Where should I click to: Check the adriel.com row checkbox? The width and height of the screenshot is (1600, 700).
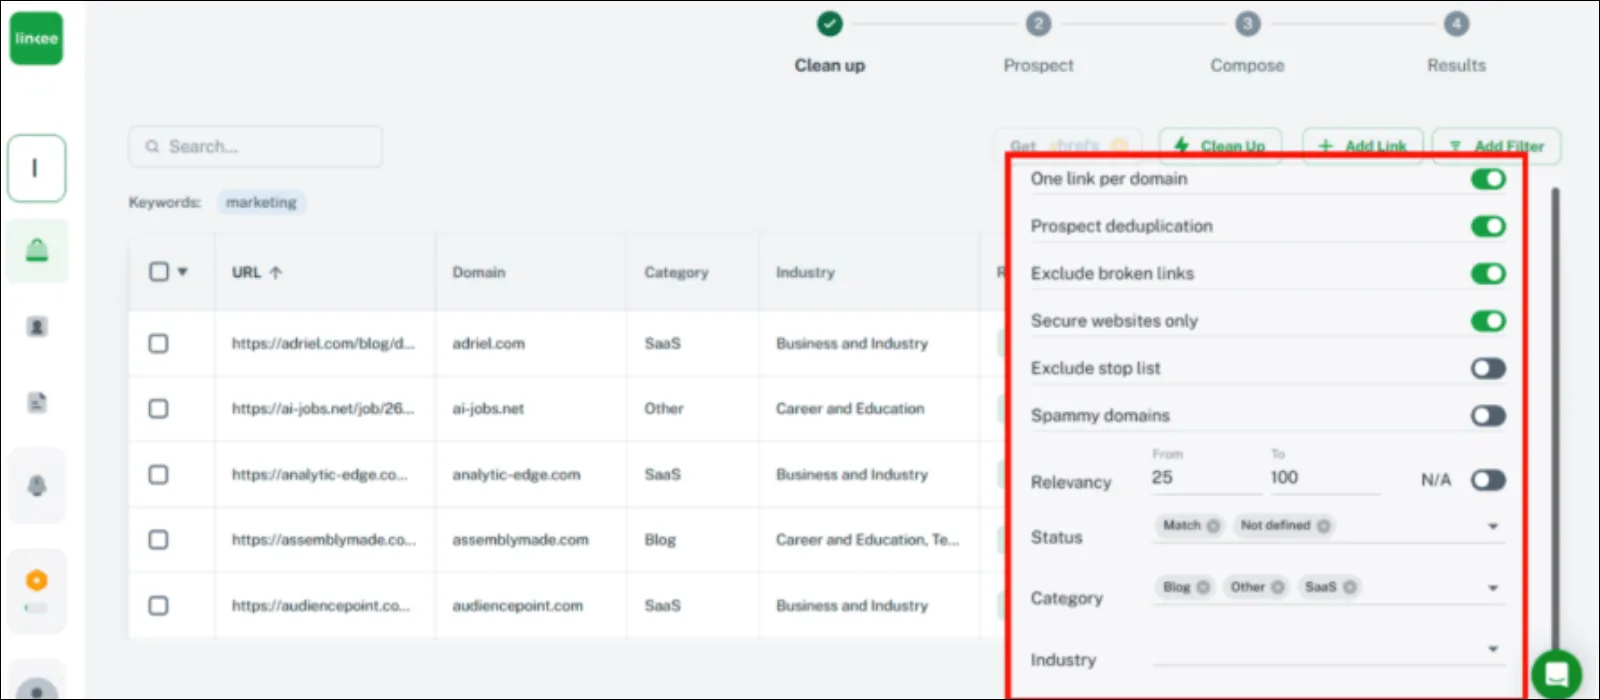pyautogui.click(x=158, y=343)
